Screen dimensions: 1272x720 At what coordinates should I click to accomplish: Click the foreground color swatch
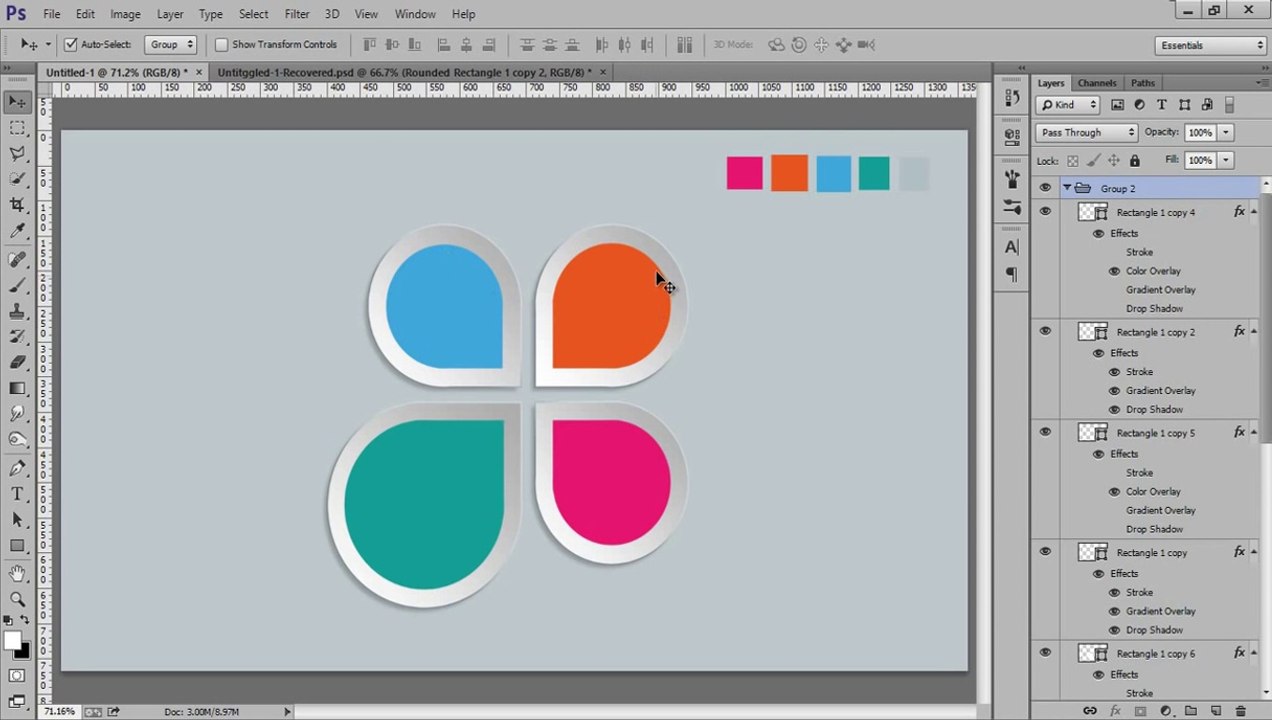point(12,641)
